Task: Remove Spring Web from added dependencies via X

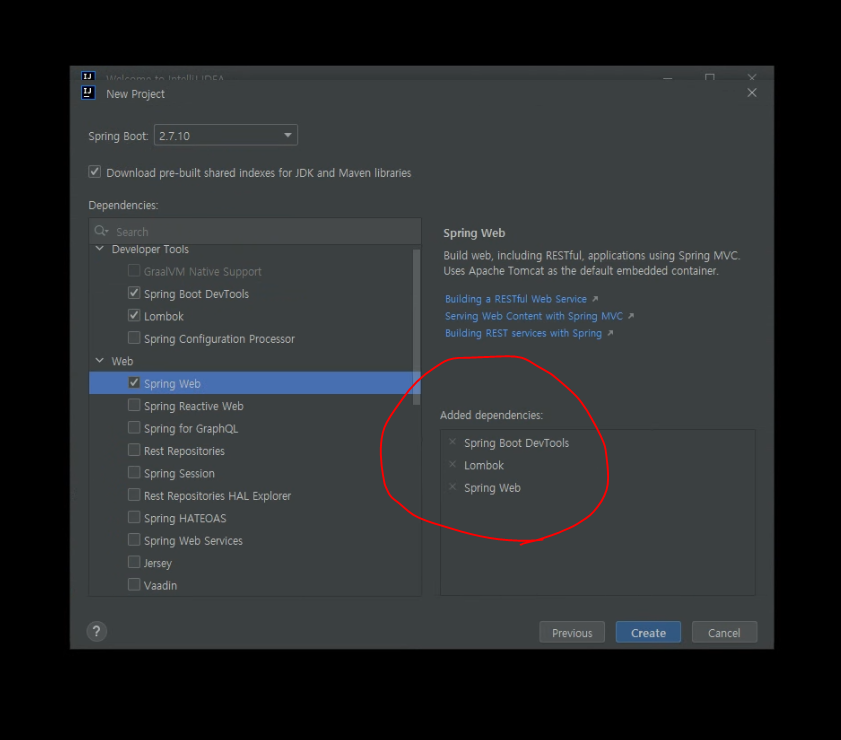Action: [x=453, y=487]
